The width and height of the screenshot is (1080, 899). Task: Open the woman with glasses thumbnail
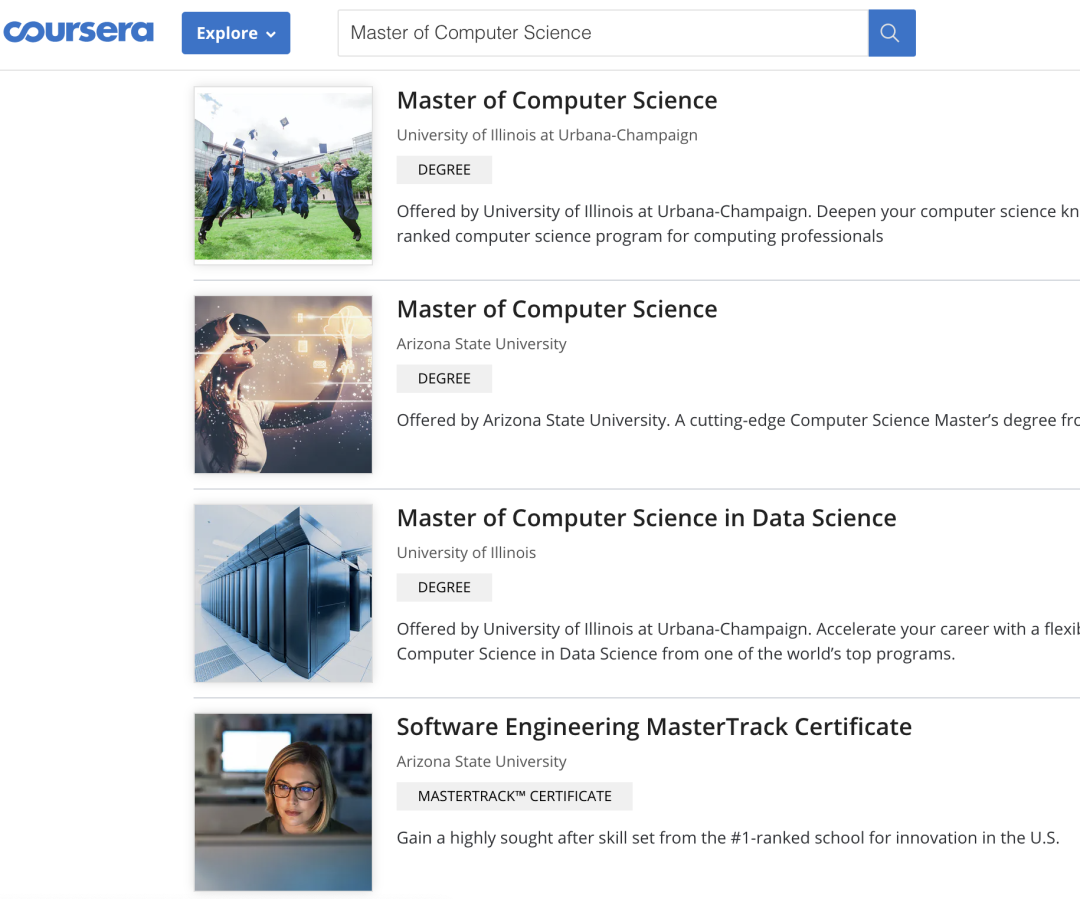283,802
